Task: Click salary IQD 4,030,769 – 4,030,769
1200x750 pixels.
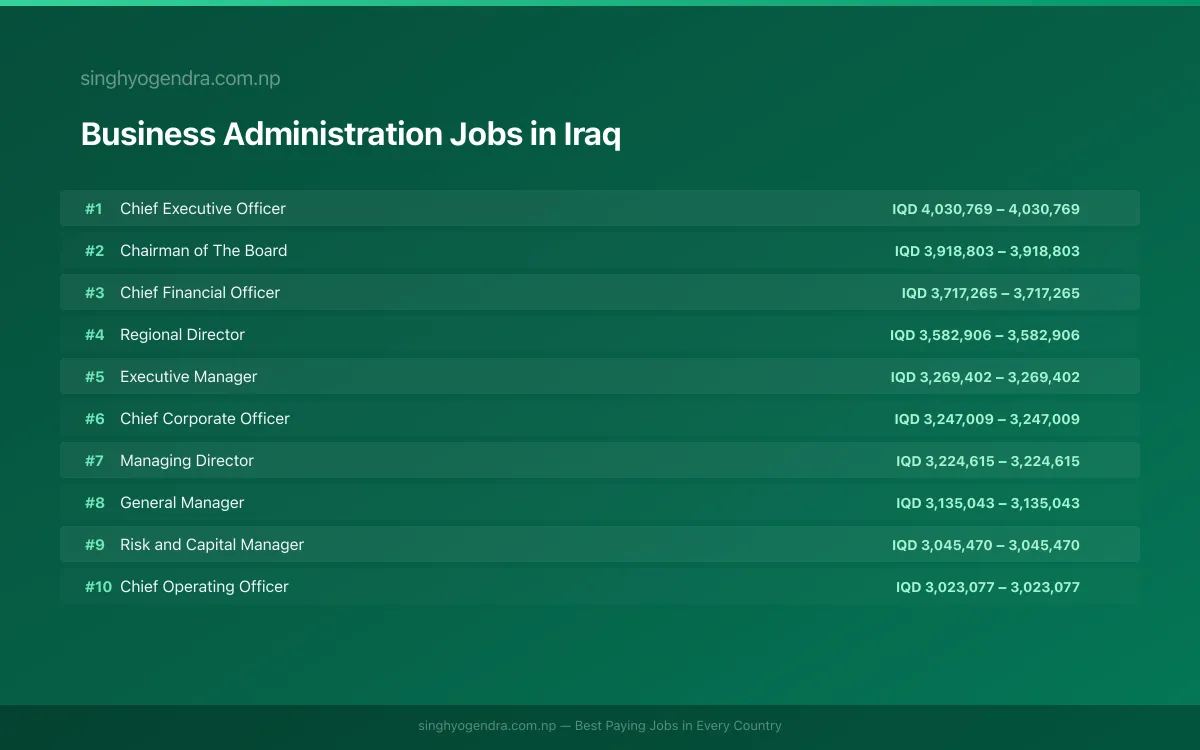Action: click(986, 209)
